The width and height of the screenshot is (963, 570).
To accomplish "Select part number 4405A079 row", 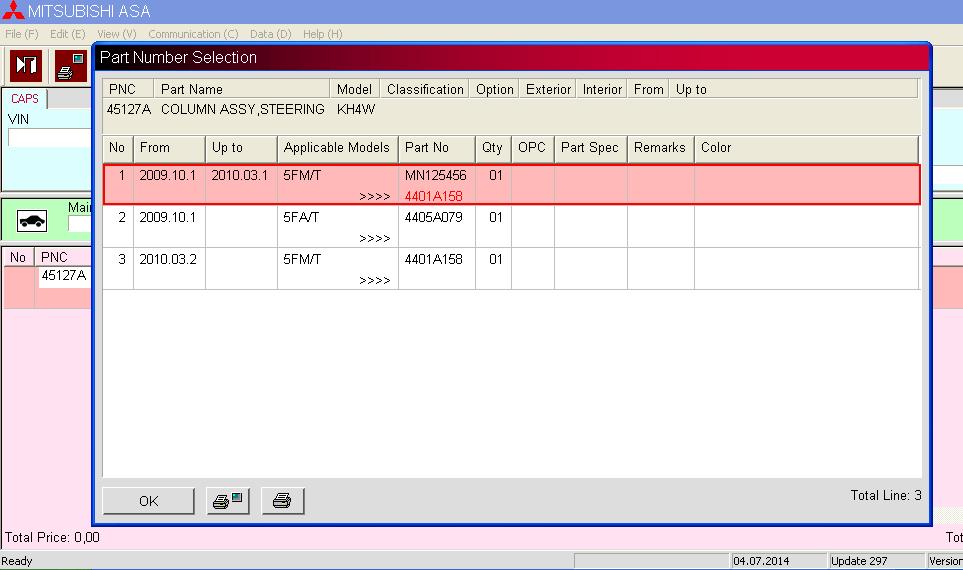I will tap(433, 217).
